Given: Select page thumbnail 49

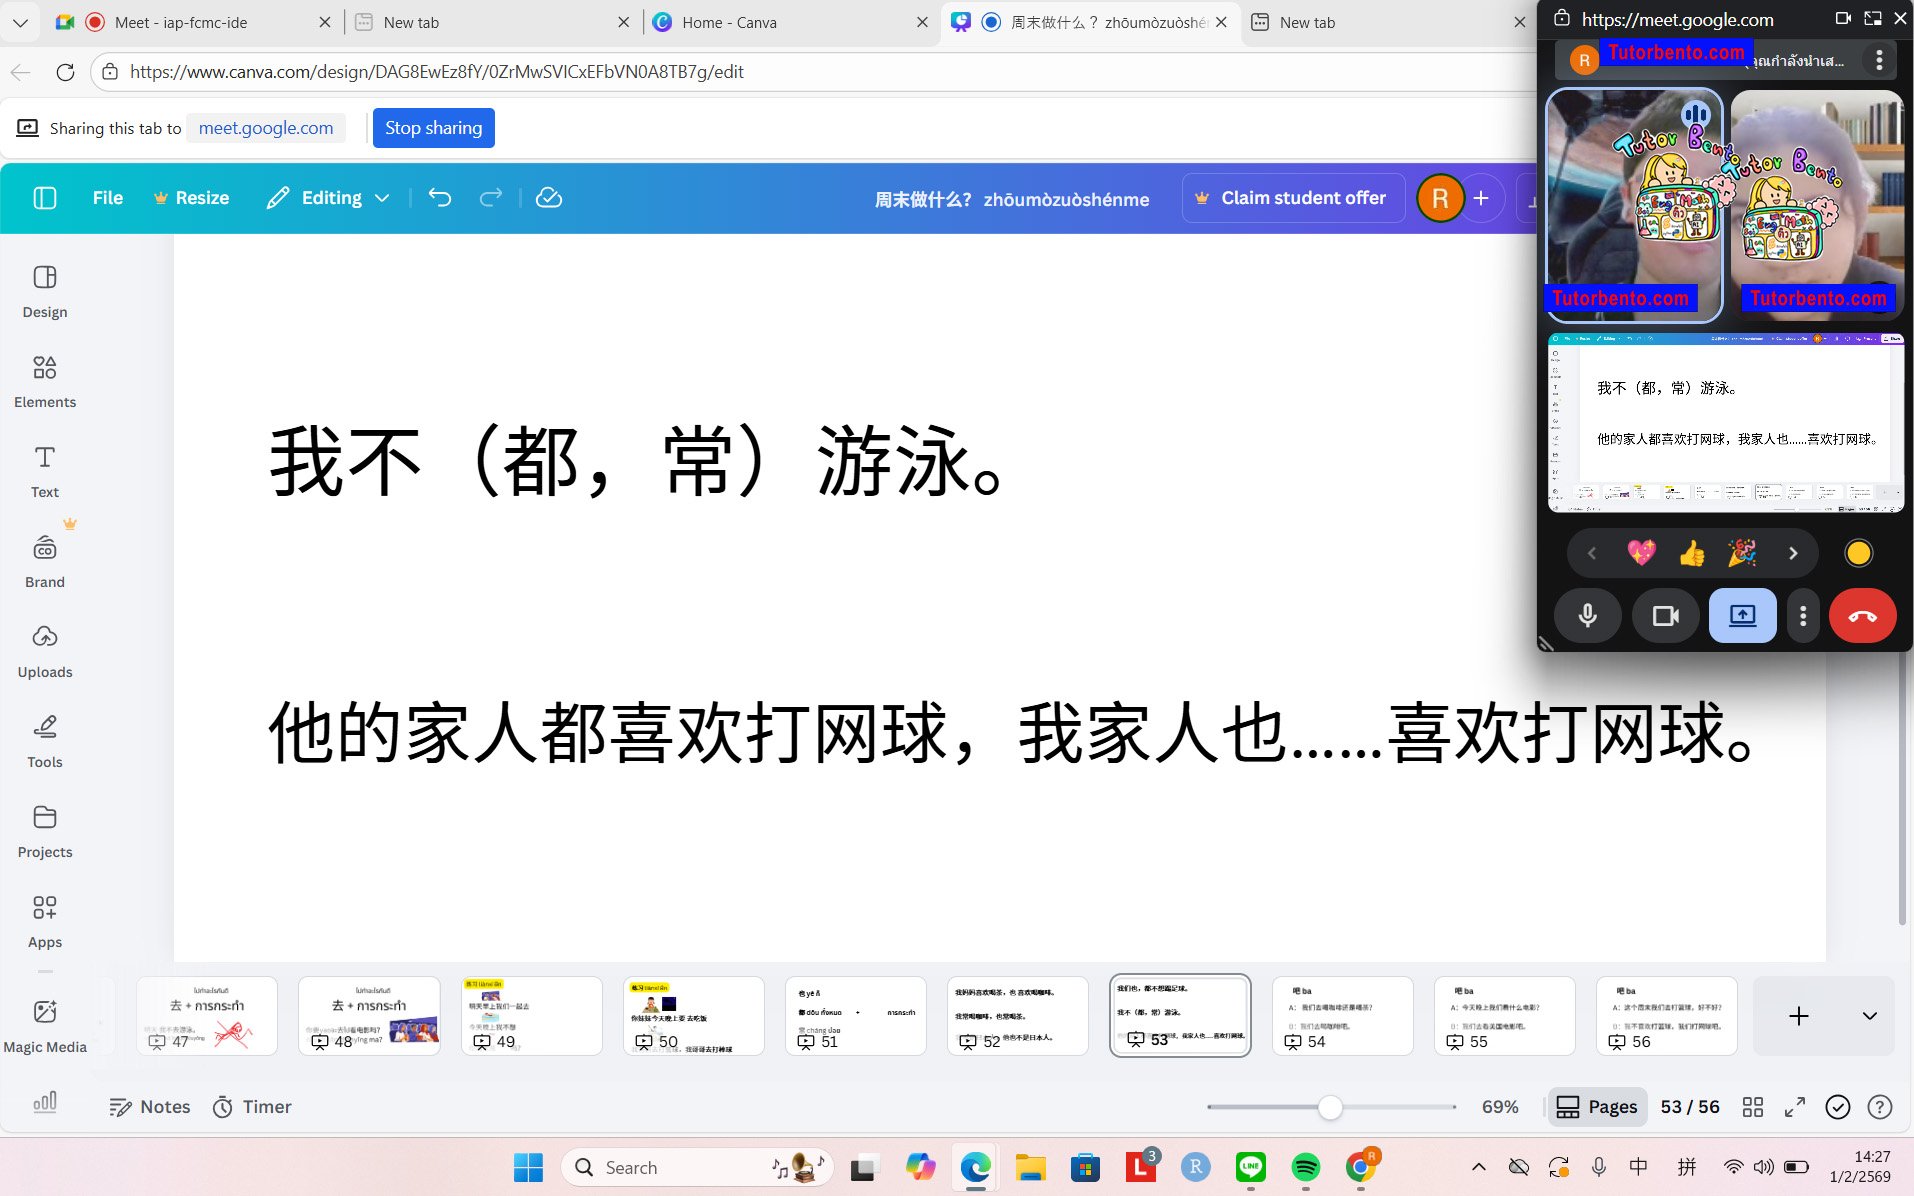Looking at the screenshot, I should click(x=531, y=1015).
